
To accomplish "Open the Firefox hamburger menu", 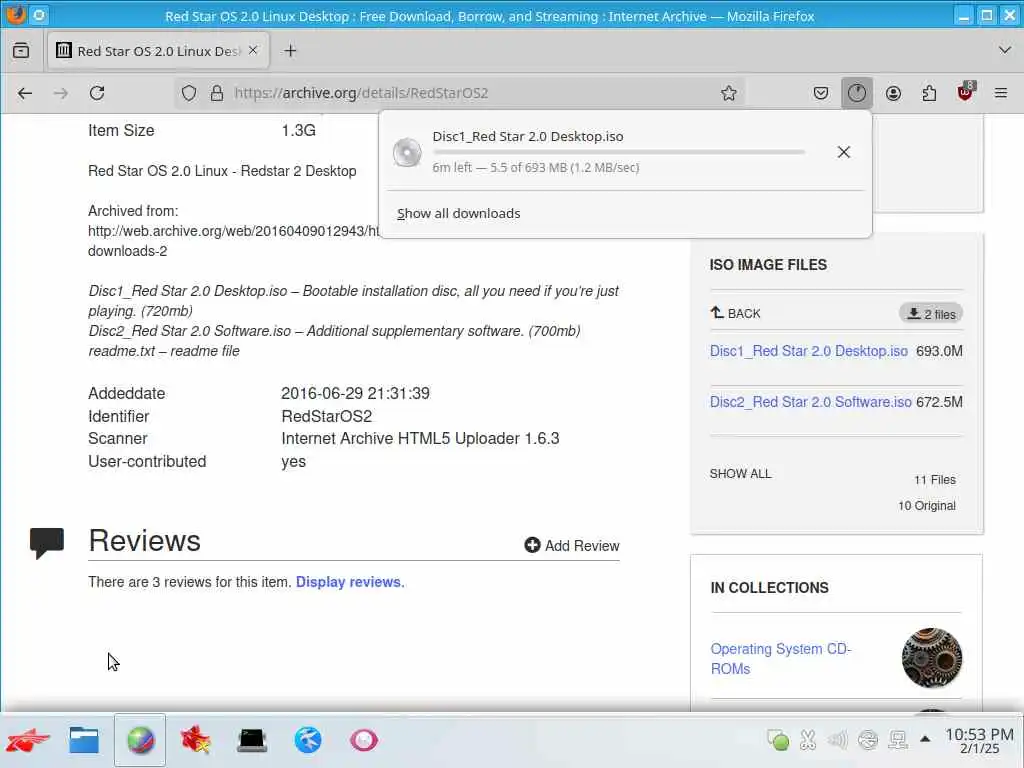I will (1000, 93).
